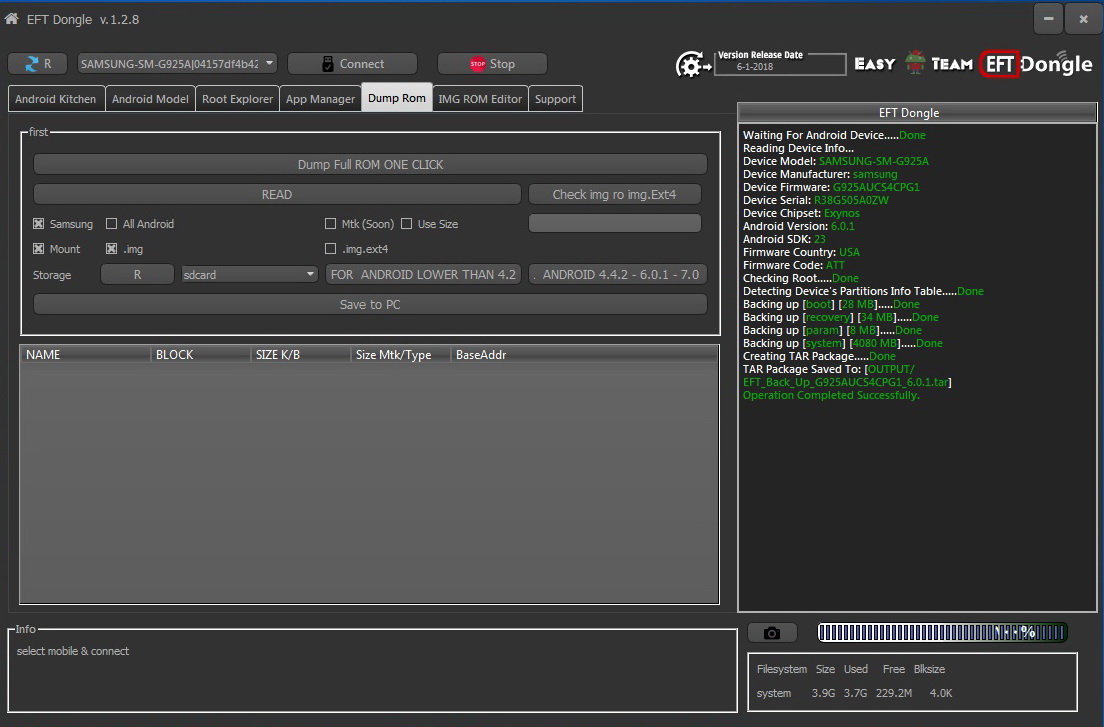Close the EFT Dongle window
This screenshot has width=1104, height=727.
coord(1084,19)
